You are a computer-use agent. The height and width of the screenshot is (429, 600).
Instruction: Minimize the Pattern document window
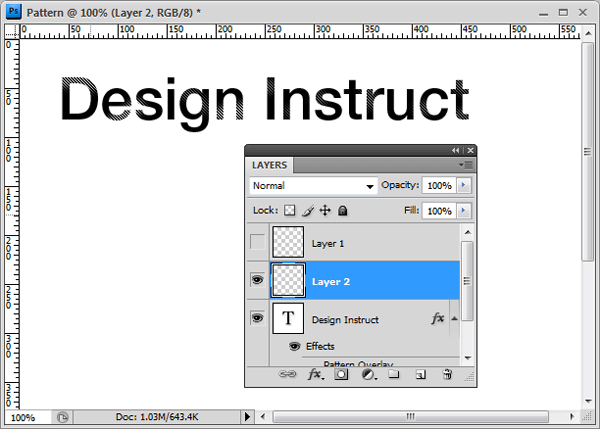pos(543,14)
